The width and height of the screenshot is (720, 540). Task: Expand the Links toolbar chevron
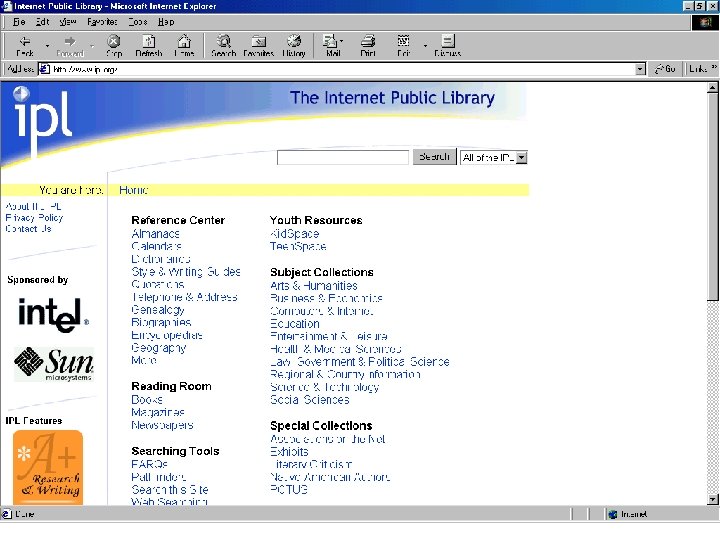pyautogui.click(x=714, y=68)
